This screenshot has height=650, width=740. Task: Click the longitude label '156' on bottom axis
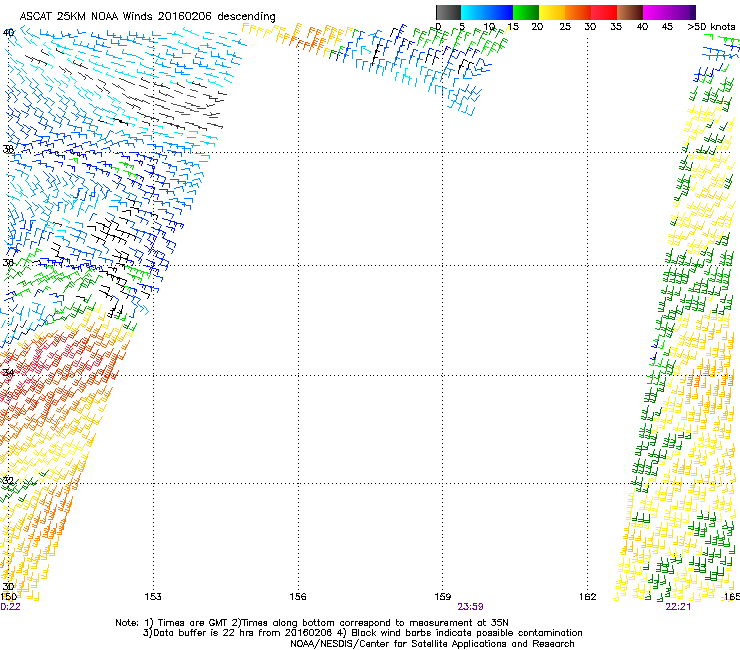(298, 597)
